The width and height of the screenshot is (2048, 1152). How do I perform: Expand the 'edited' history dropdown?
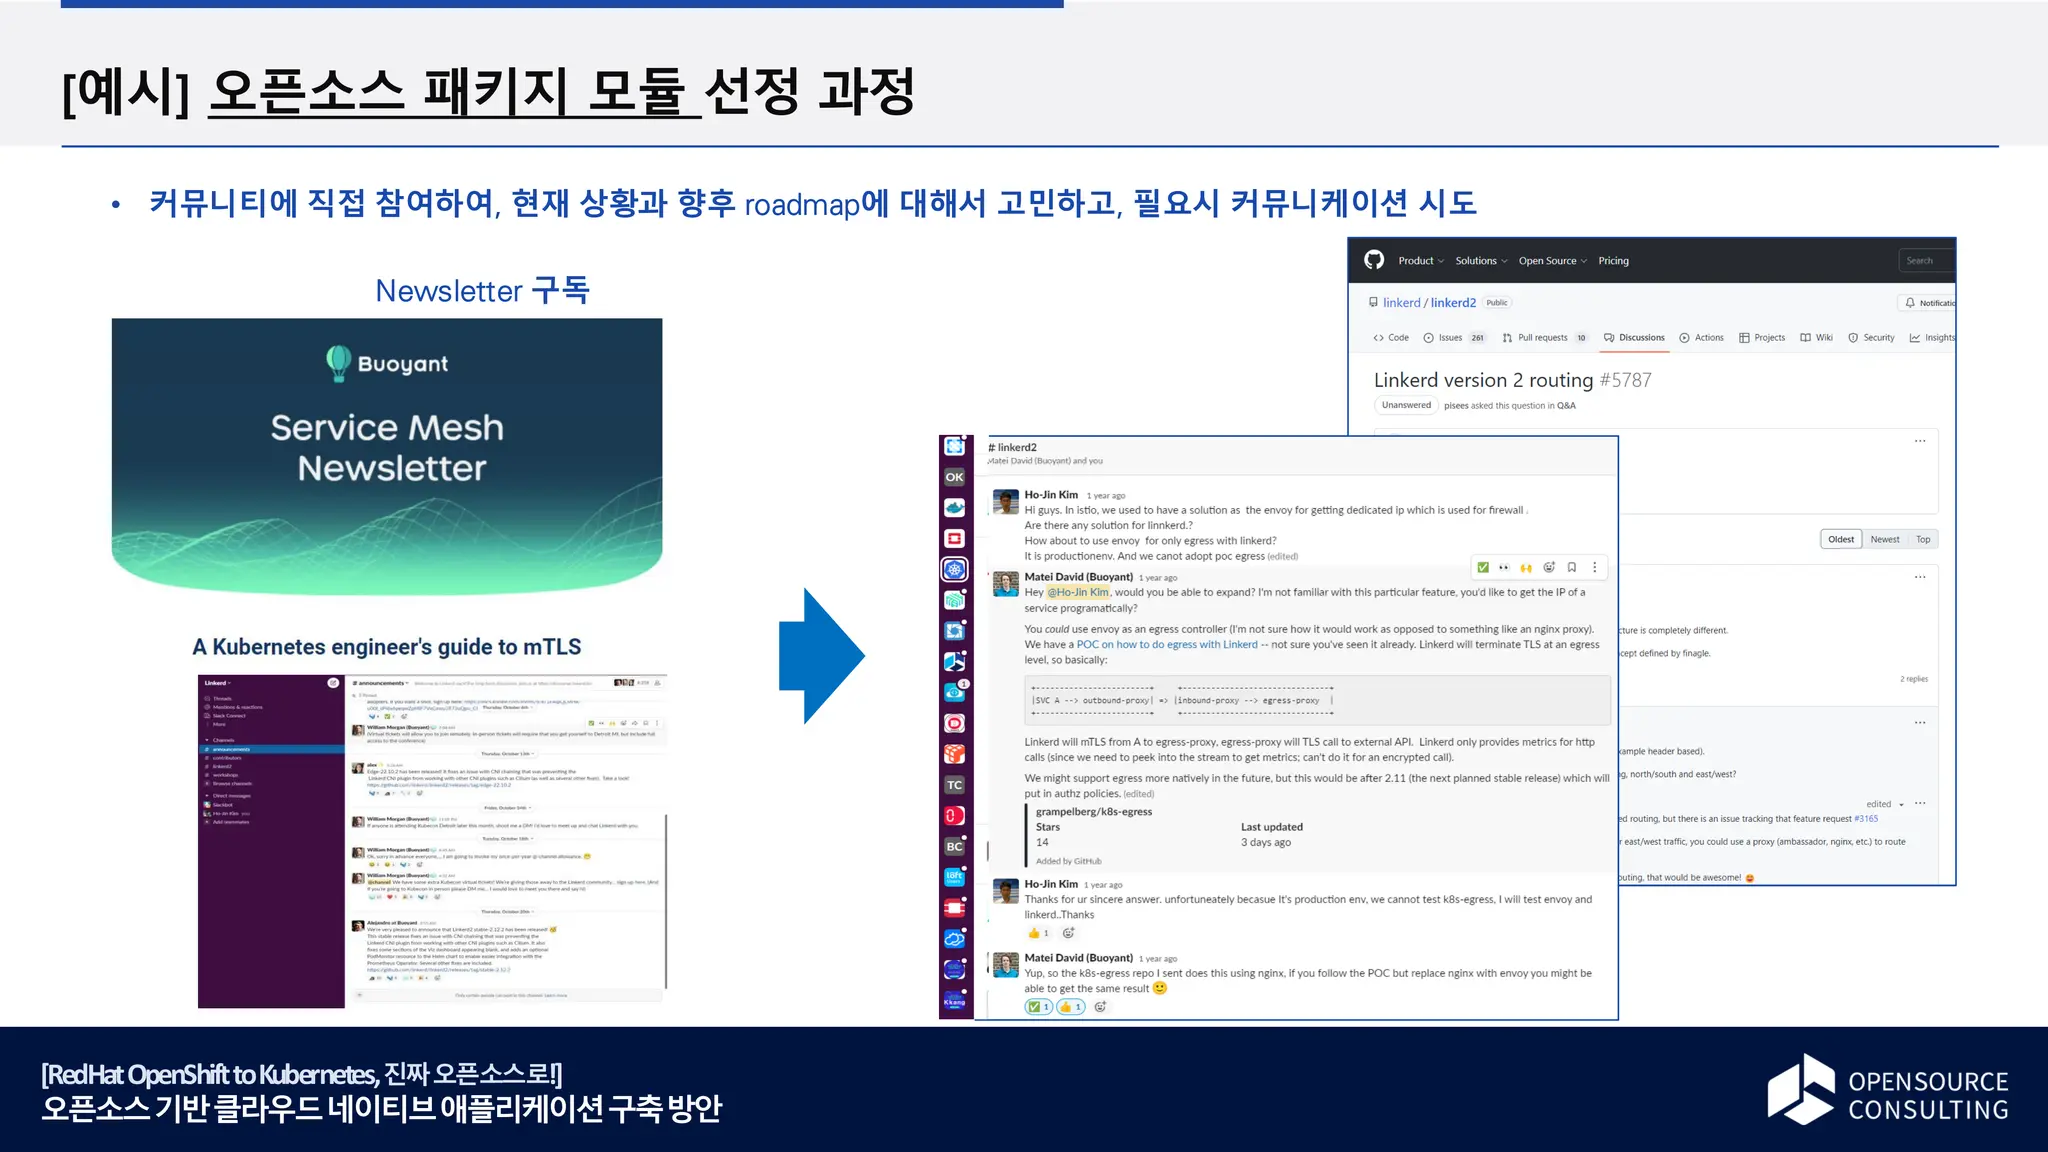tap(1885, 804)
